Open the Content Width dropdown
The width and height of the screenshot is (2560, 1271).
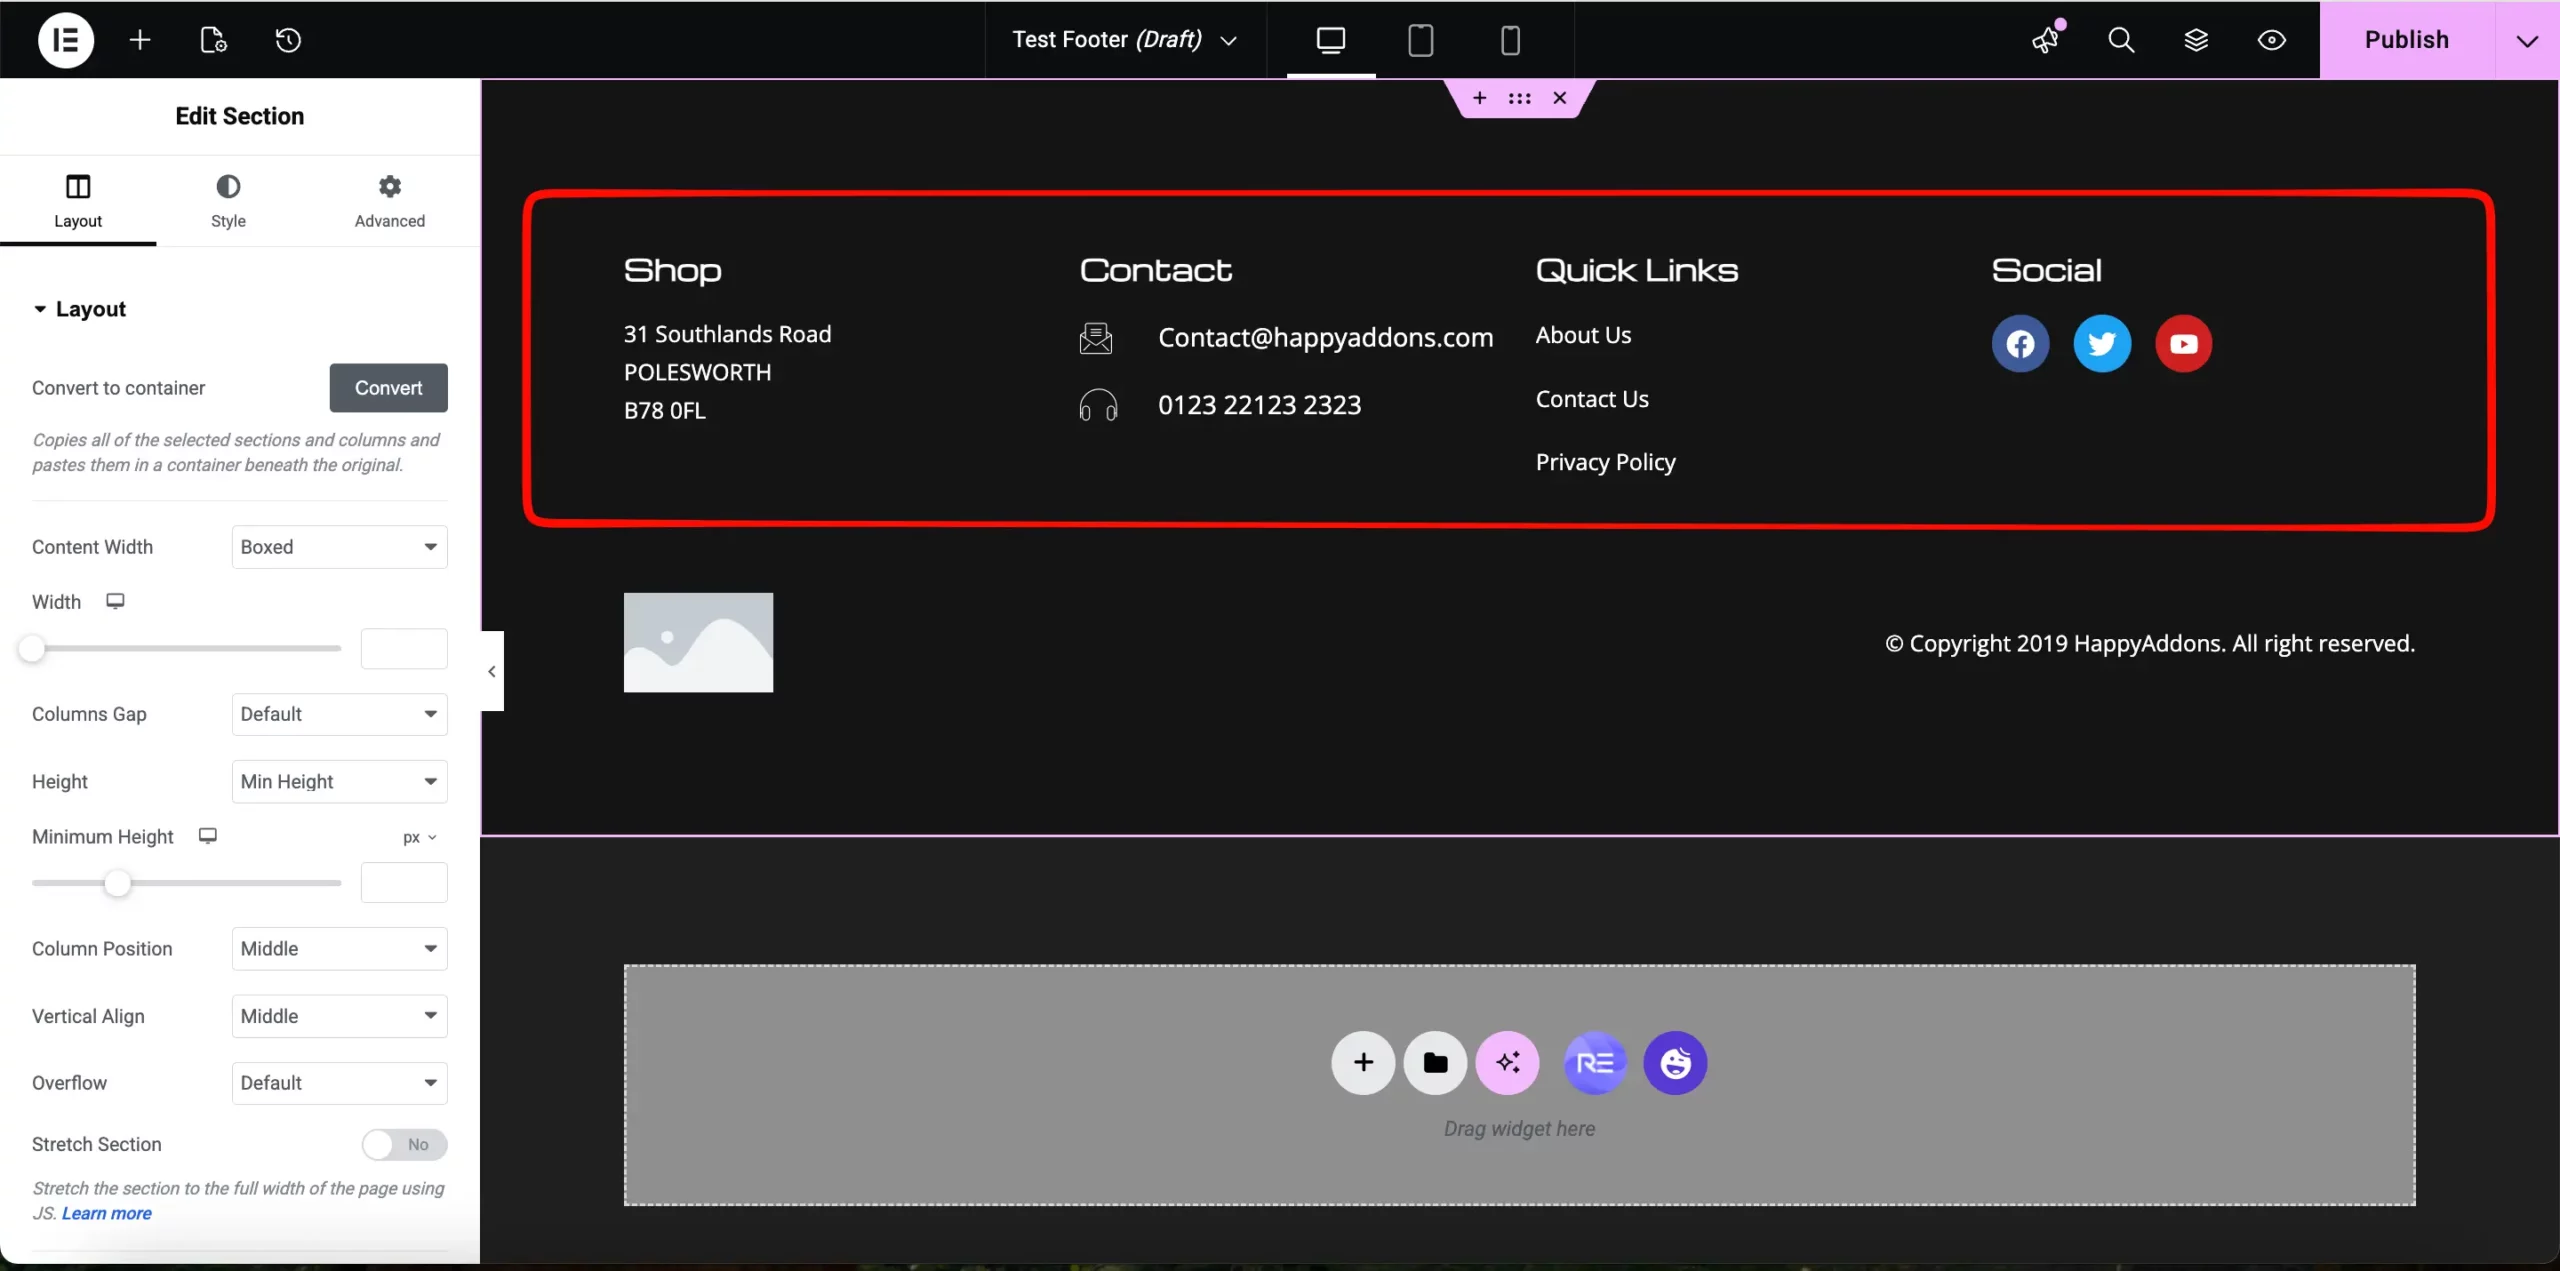[x=338, y=546]
